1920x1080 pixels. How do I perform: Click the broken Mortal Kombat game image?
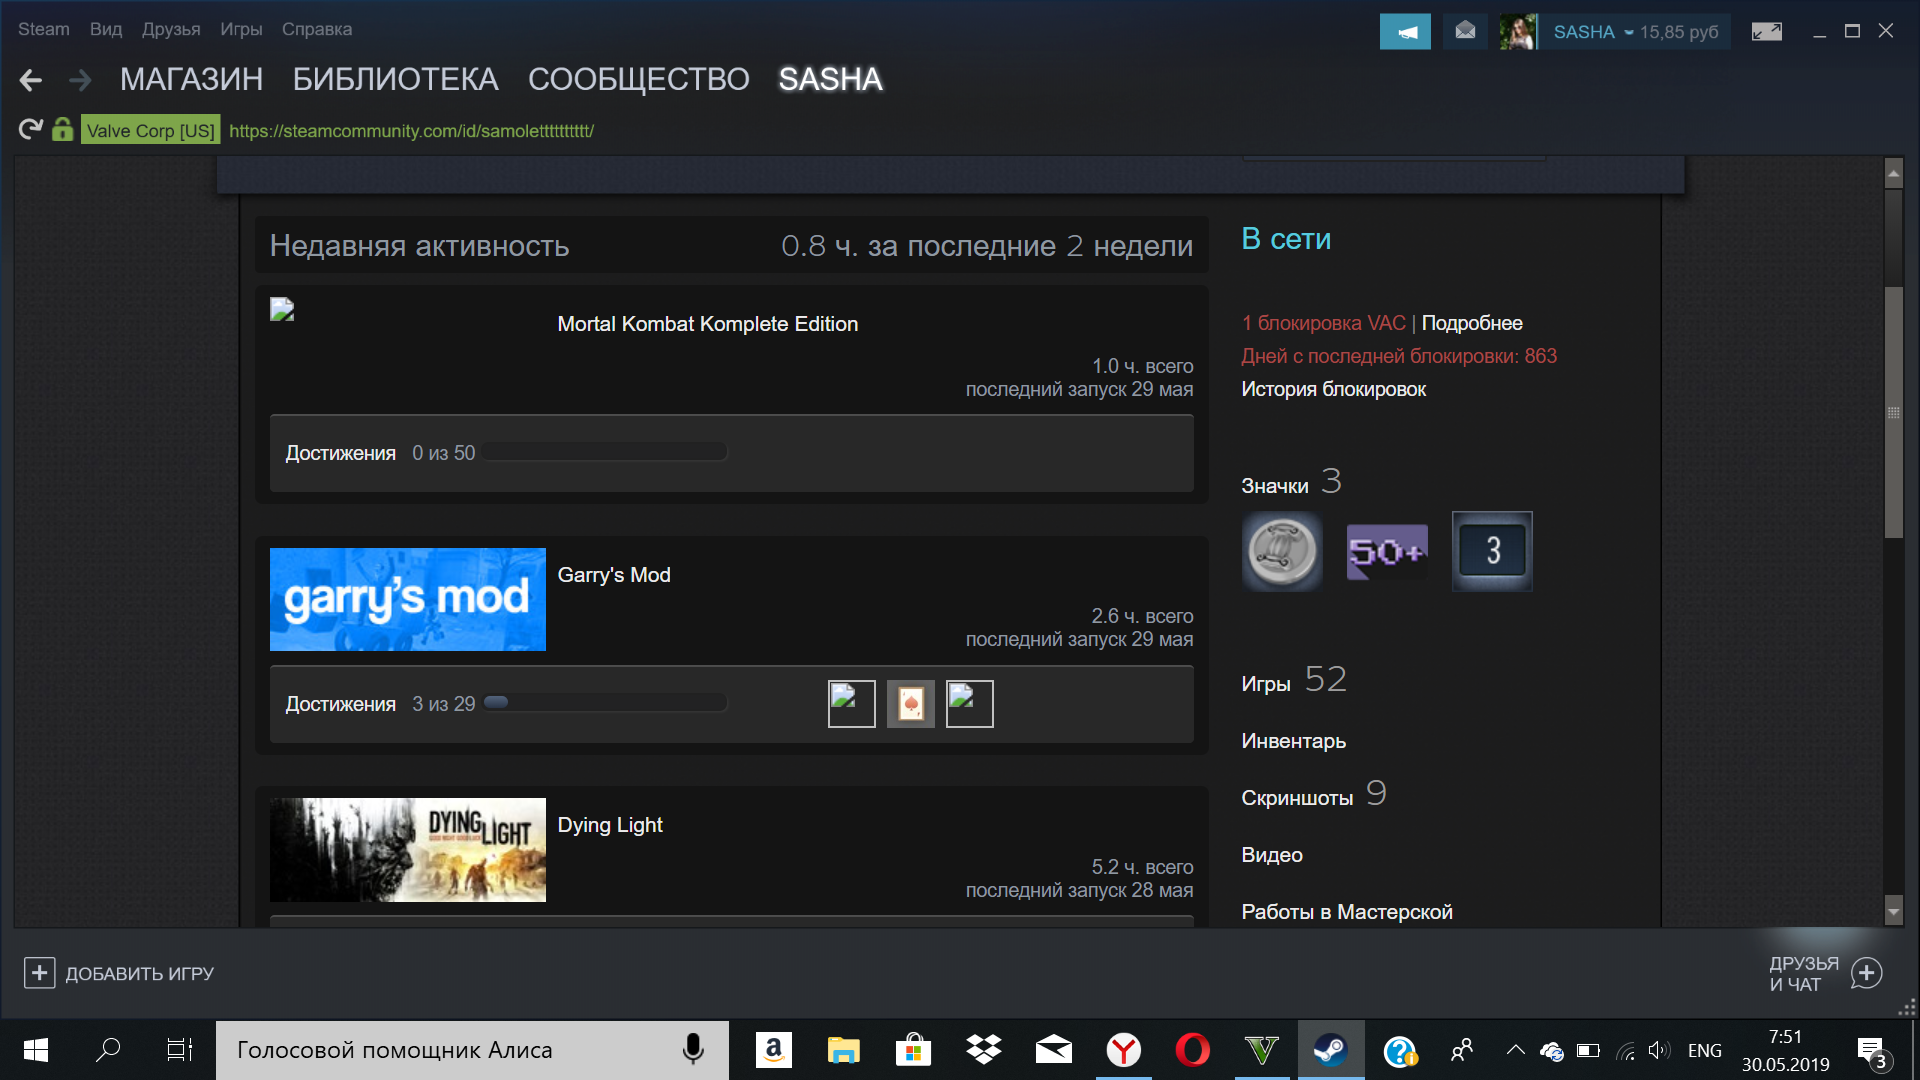pyautogui.click(x=282, y=309)
